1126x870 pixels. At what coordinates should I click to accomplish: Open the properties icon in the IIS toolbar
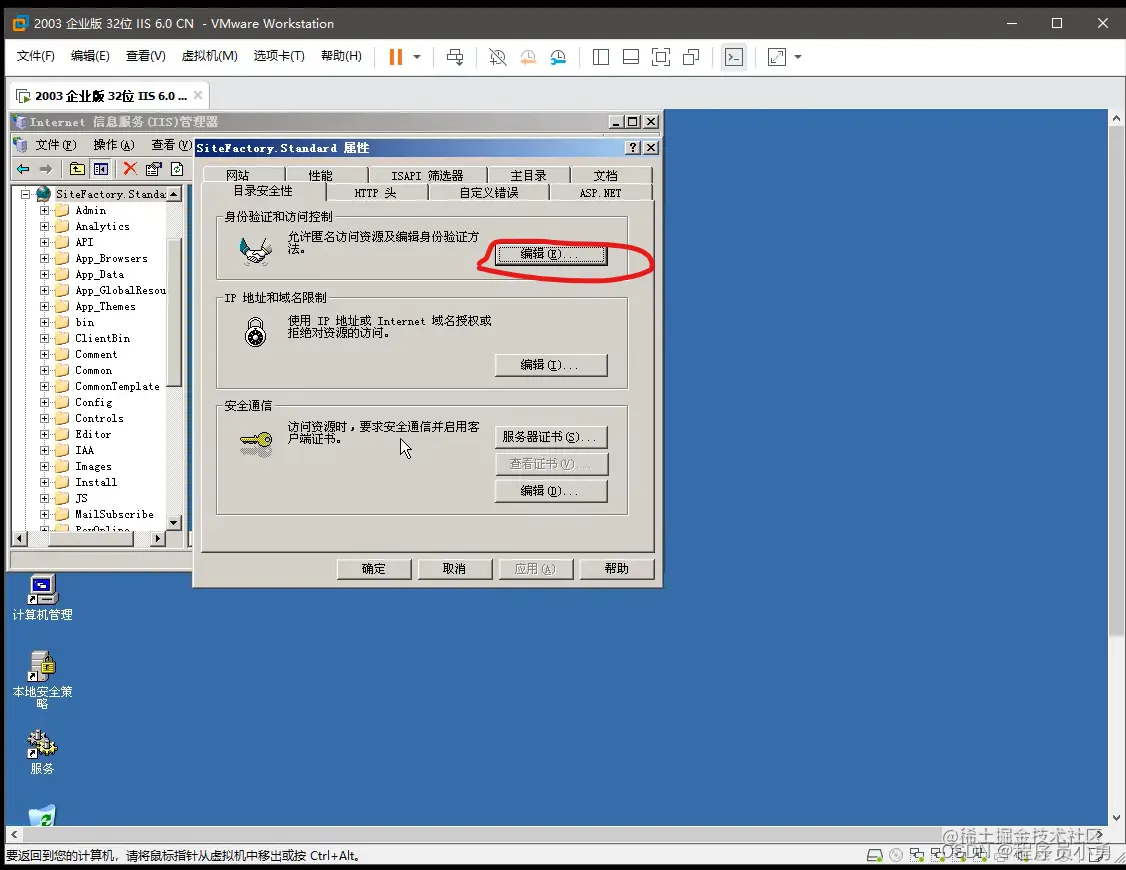(x=154, y=169)
